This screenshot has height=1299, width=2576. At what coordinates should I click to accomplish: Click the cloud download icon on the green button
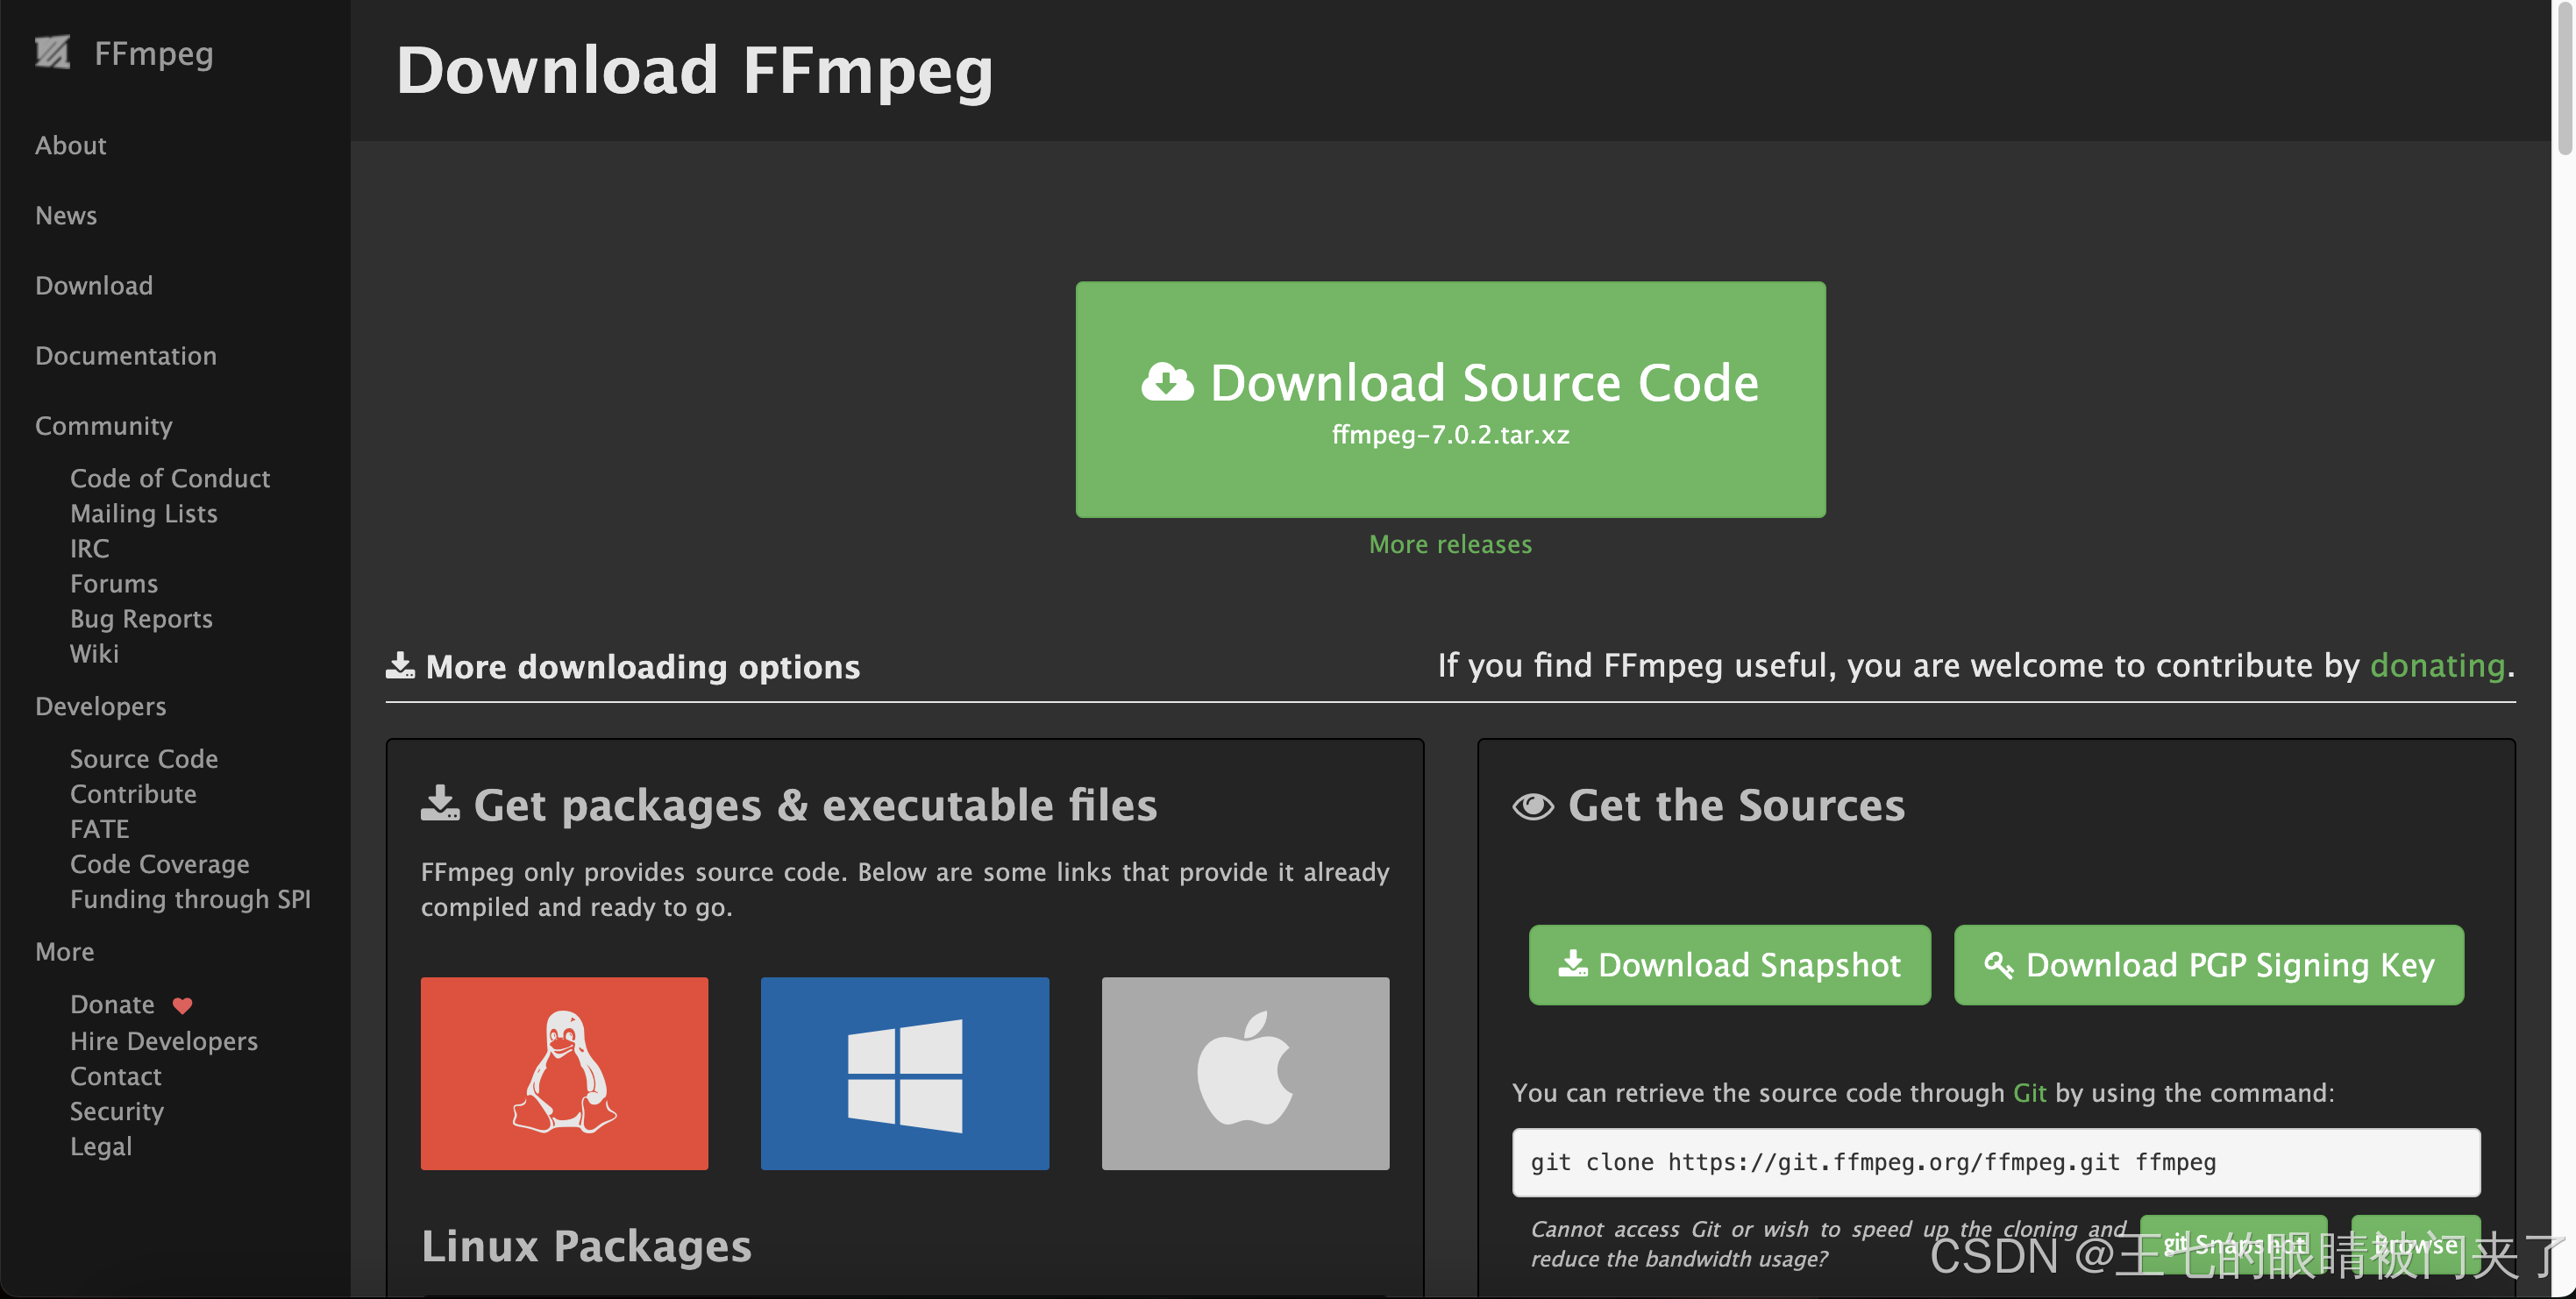point(1168,381)
